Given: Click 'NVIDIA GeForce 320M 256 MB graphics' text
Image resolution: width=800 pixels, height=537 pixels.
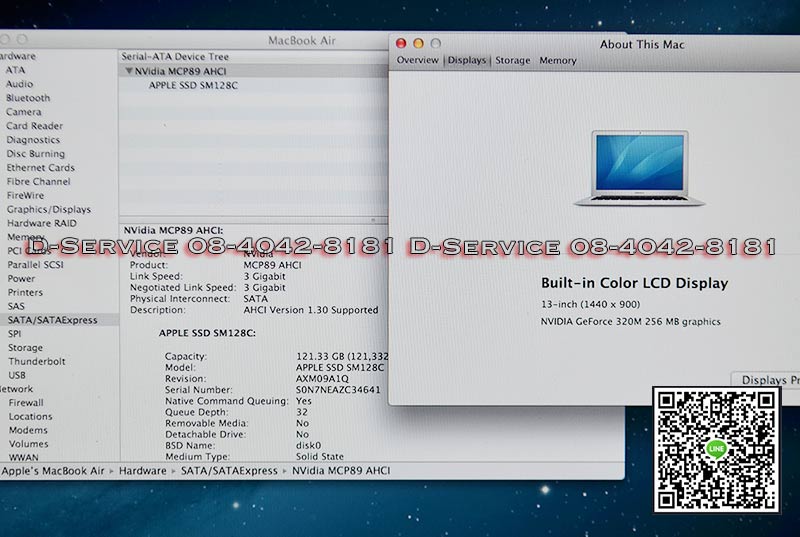Looking at the screenshot, I should (631, 322).
